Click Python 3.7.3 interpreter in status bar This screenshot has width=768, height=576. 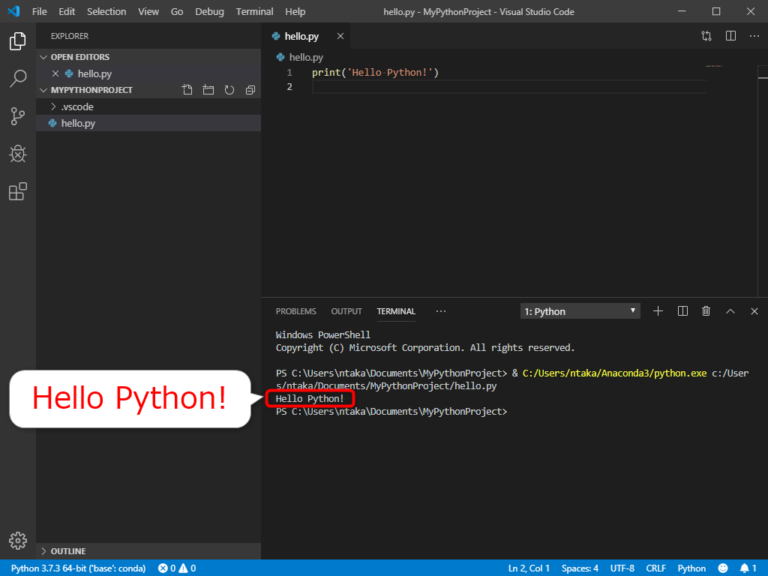77,568
